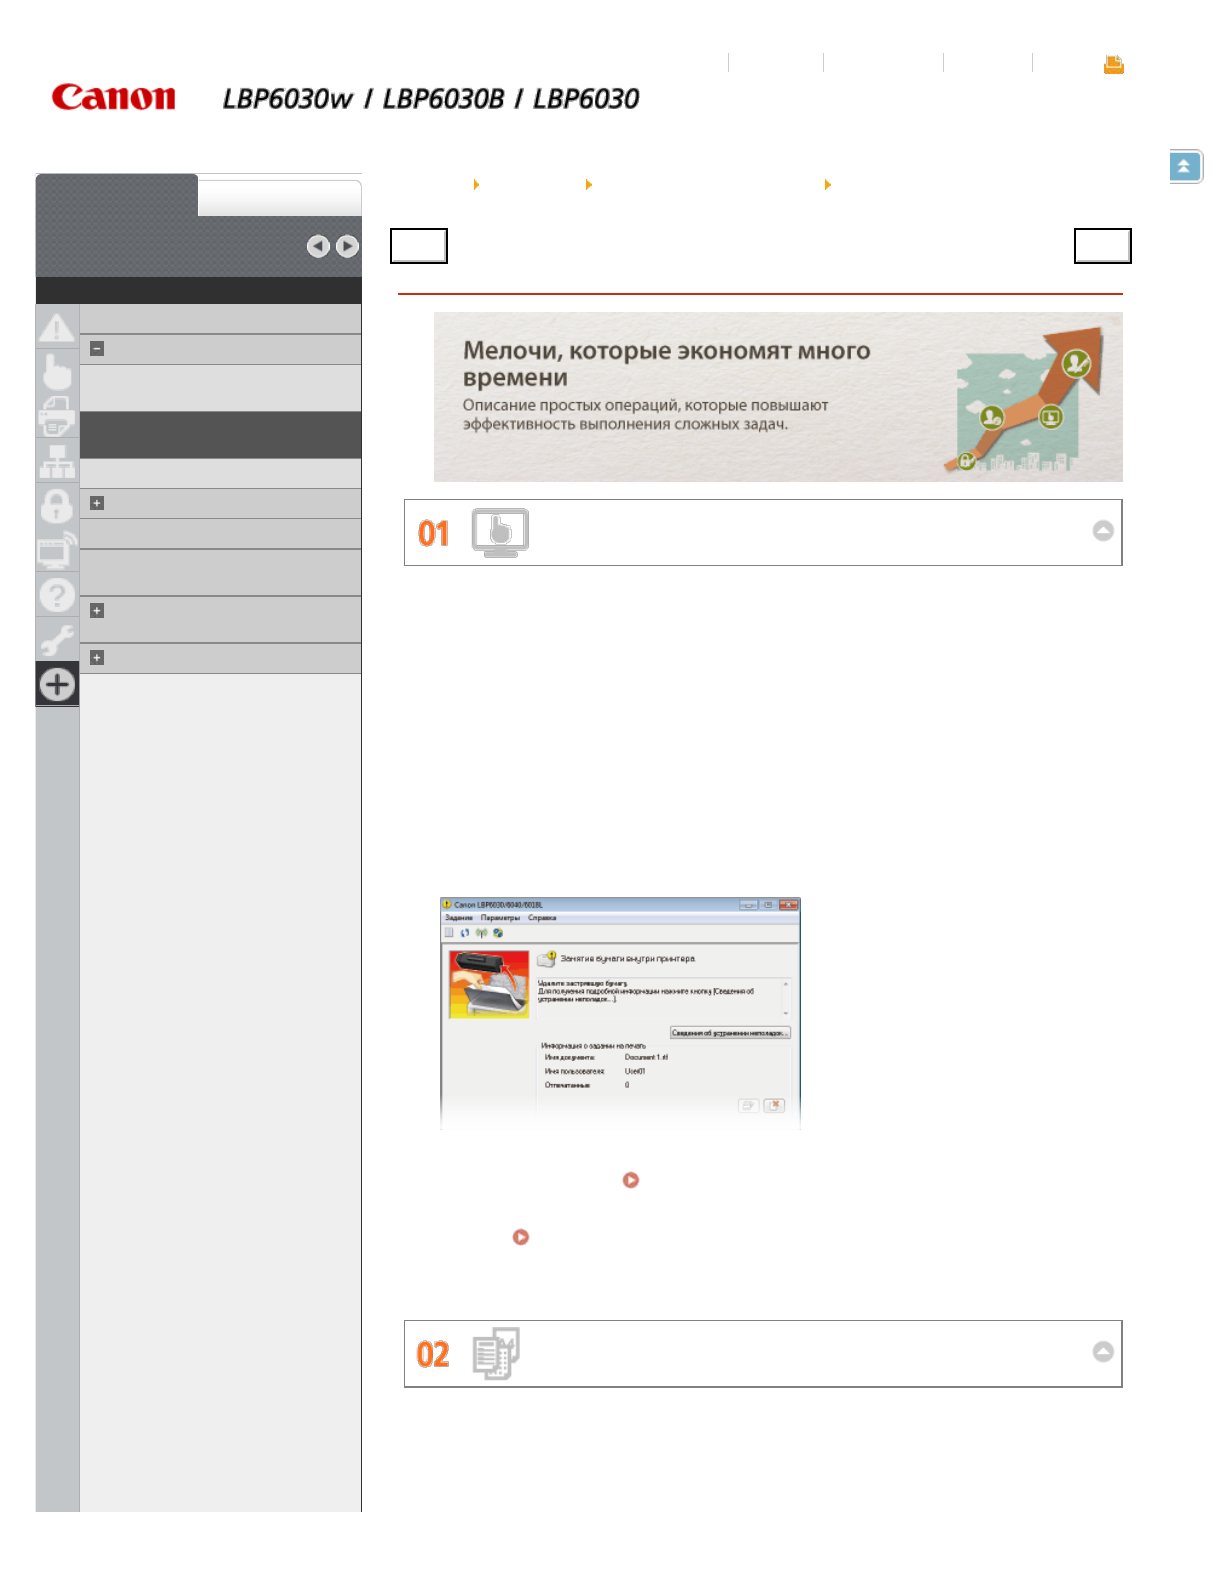The height and width of the screenshot is (1584, 1224).
Task: Go to previous page with left arrow circle
Action: pyautogui.click(x=318, y=246)
